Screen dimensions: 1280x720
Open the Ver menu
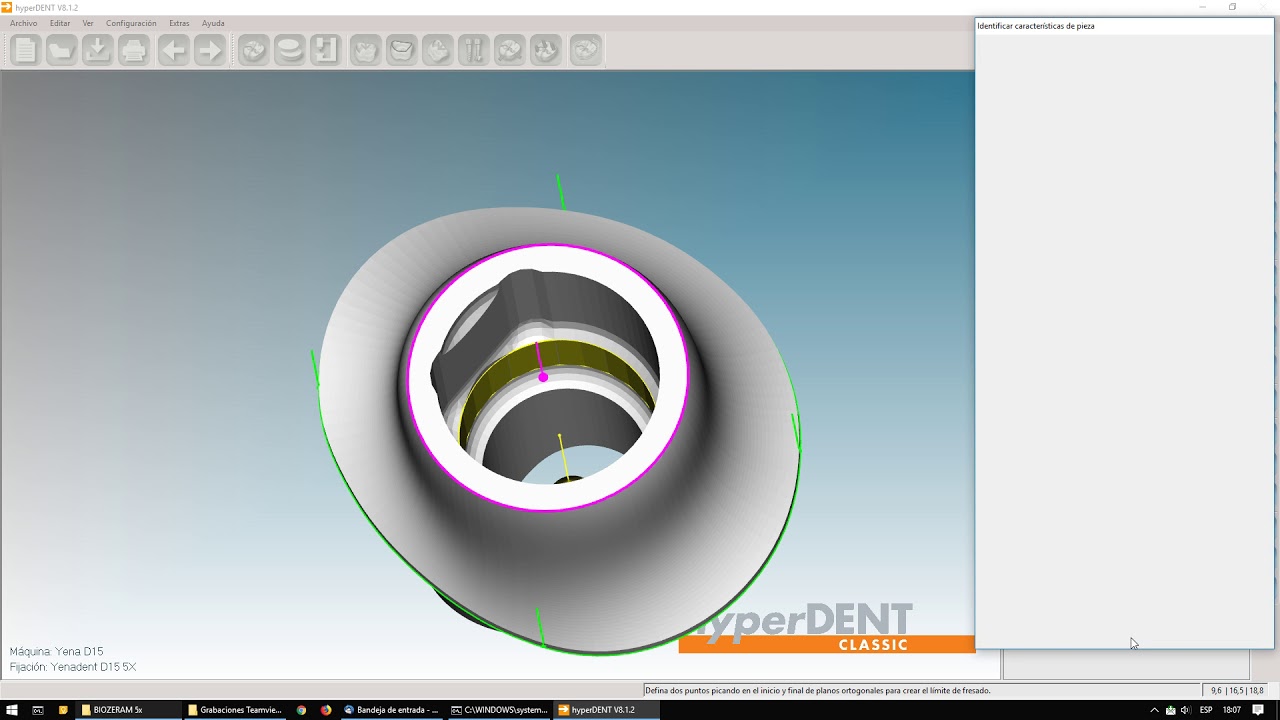(x=88, y=23)
